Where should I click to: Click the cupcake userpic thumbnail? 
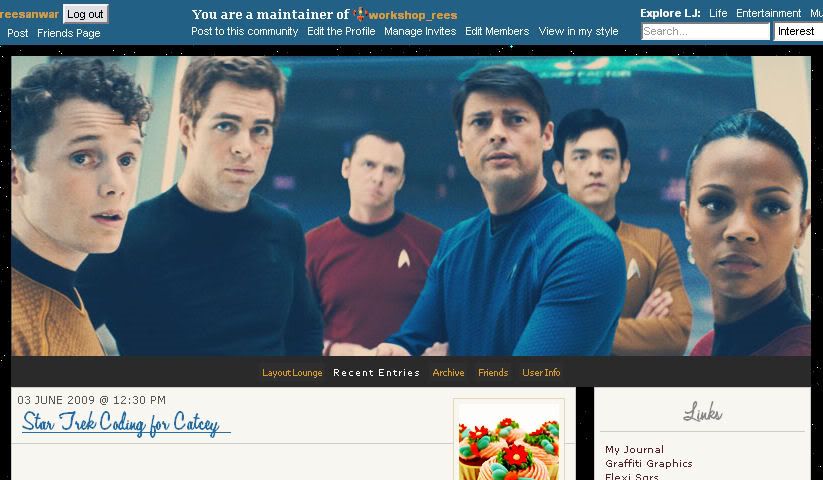(x=509, y=442)
